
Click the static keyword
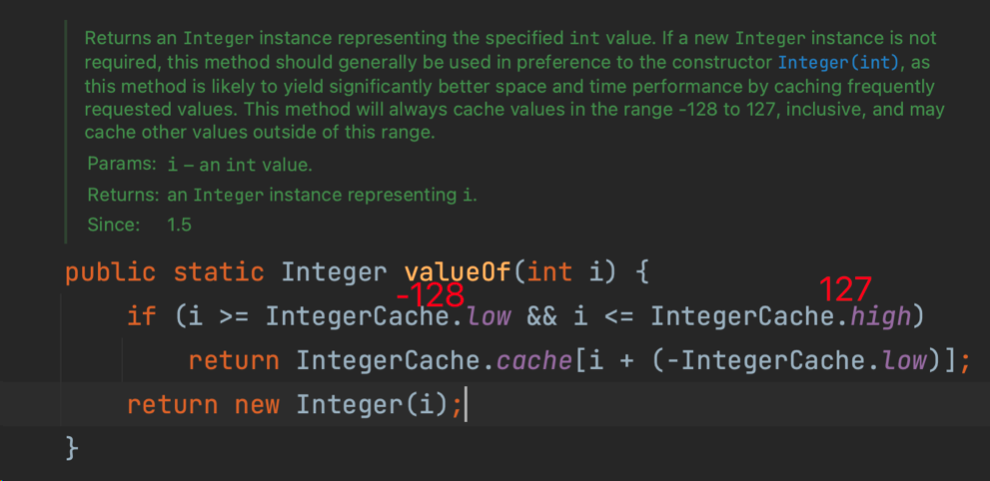pyautogui.click(x=218, y=272)
